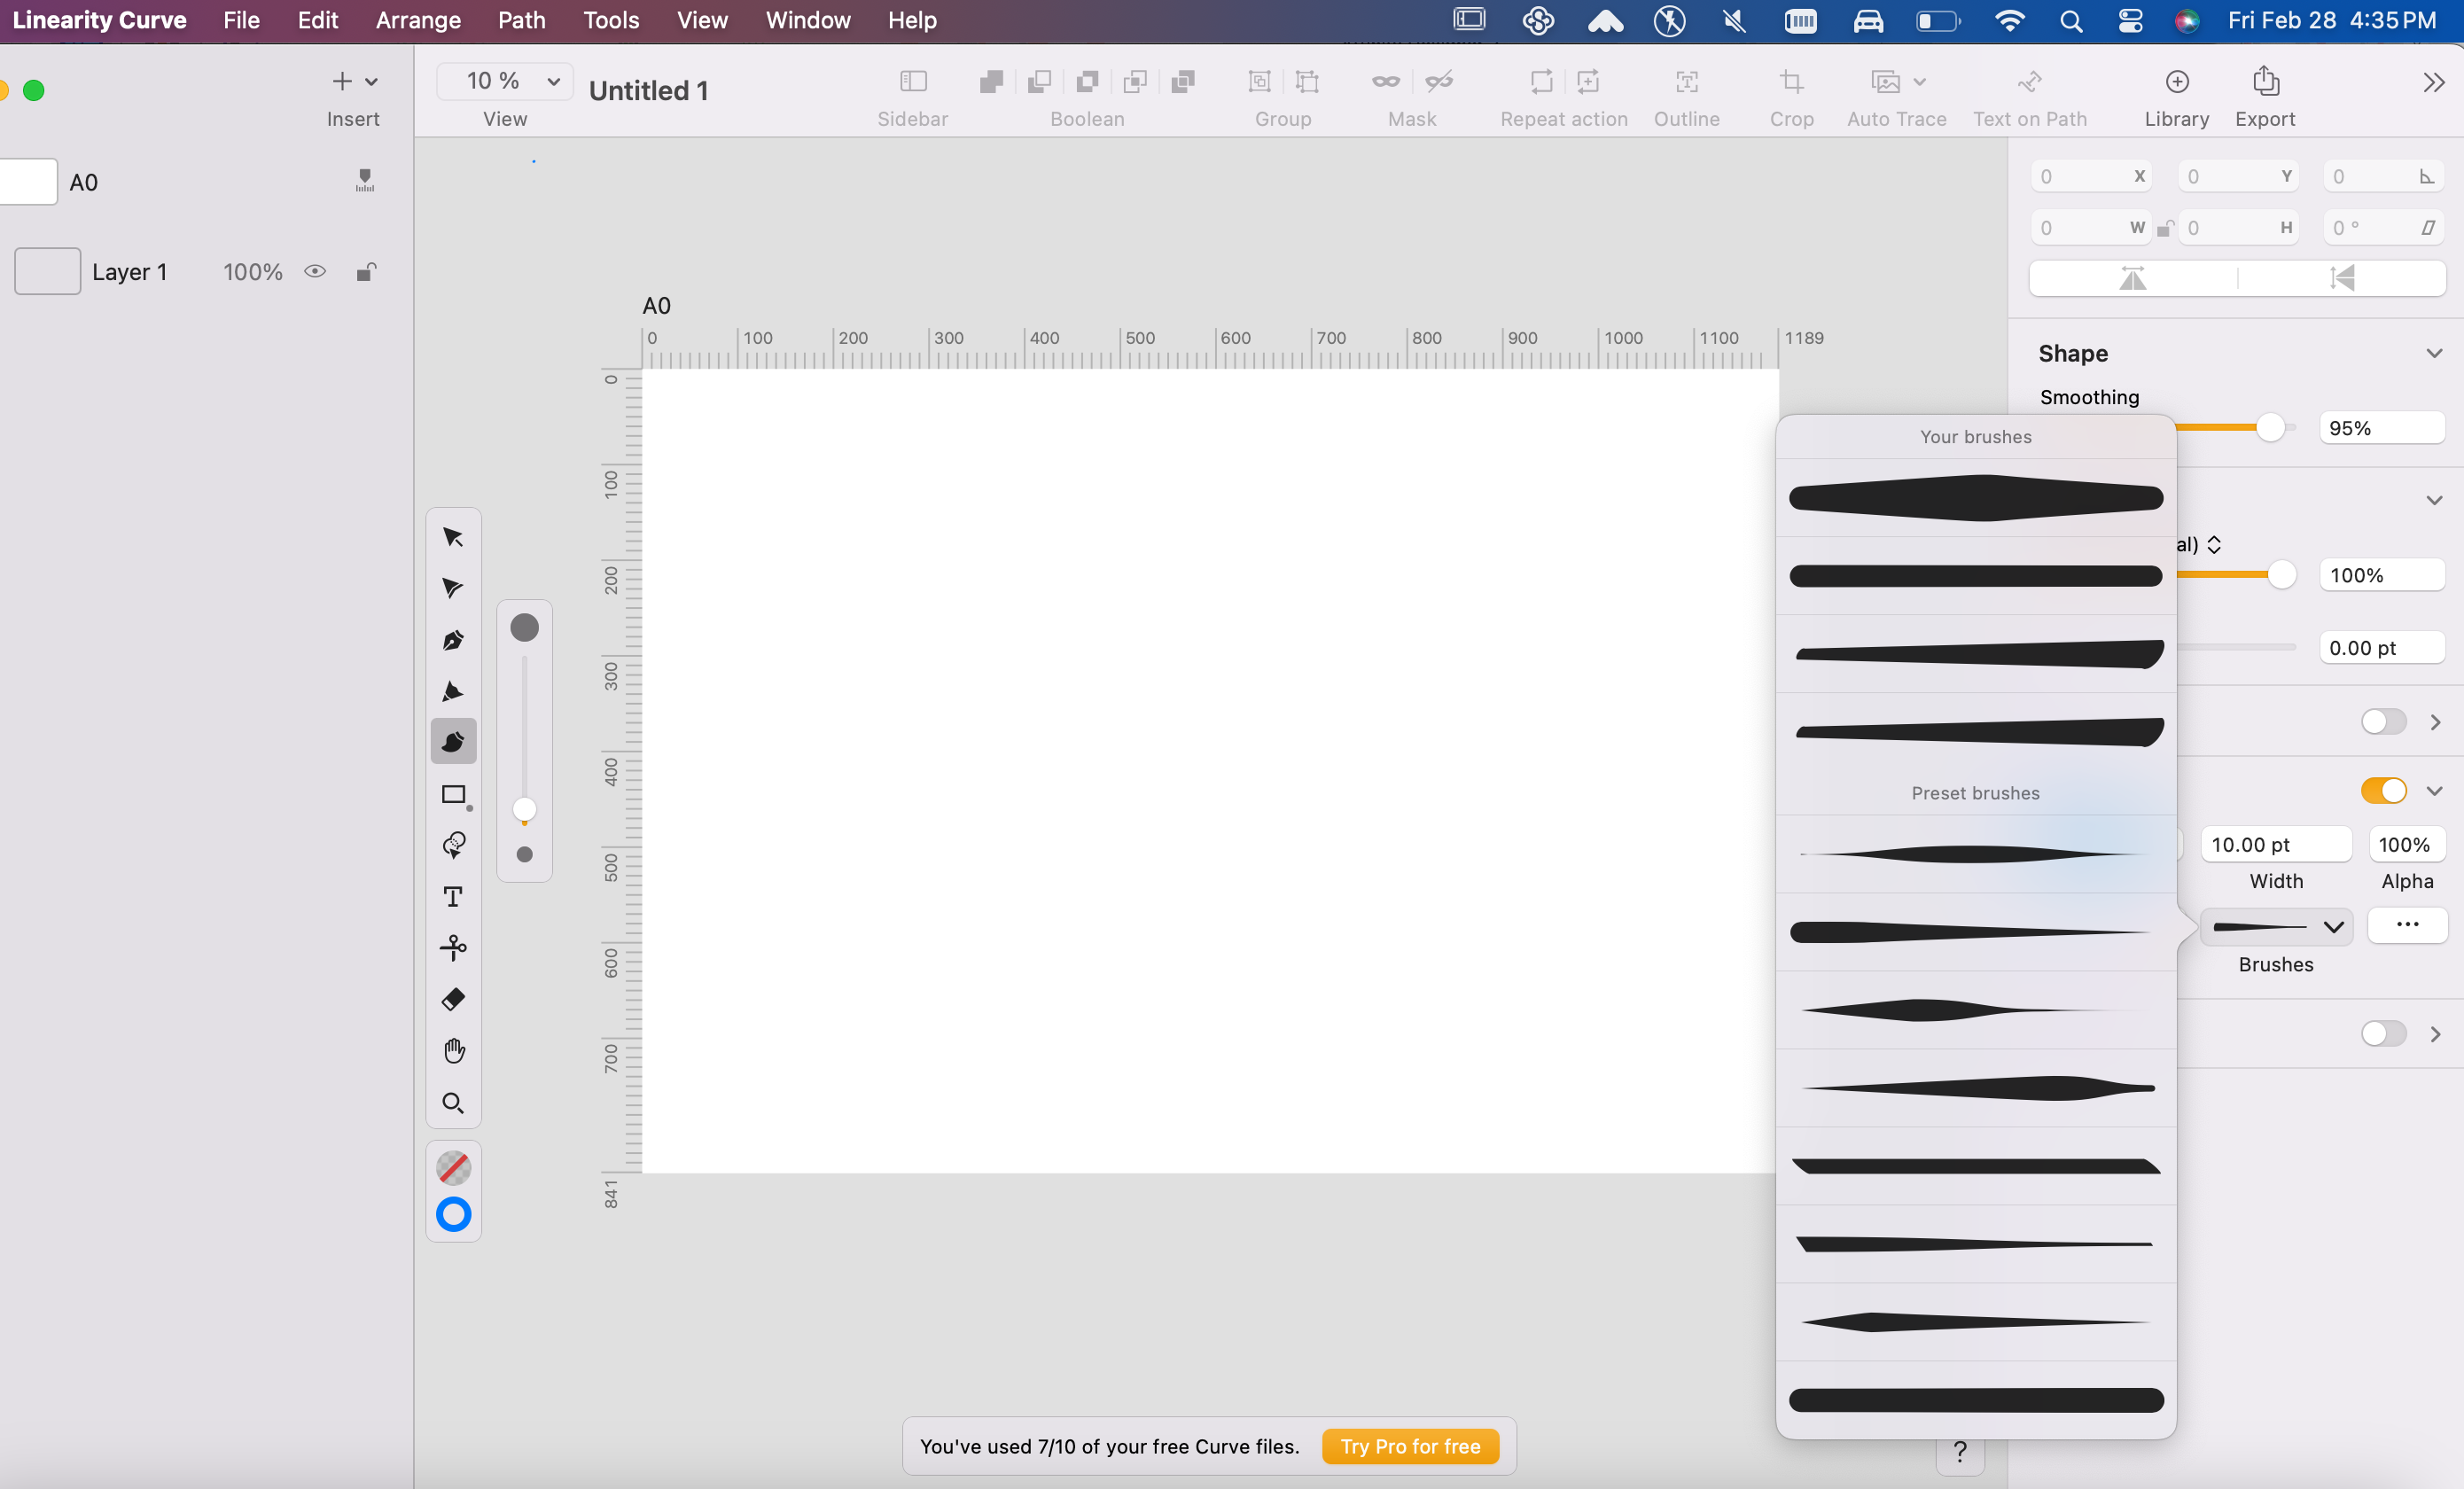The width and height of the screenshot is (2464, 1489).
Task: Expand the bottom toggle section arrow
Action: click(2435, 1033)
